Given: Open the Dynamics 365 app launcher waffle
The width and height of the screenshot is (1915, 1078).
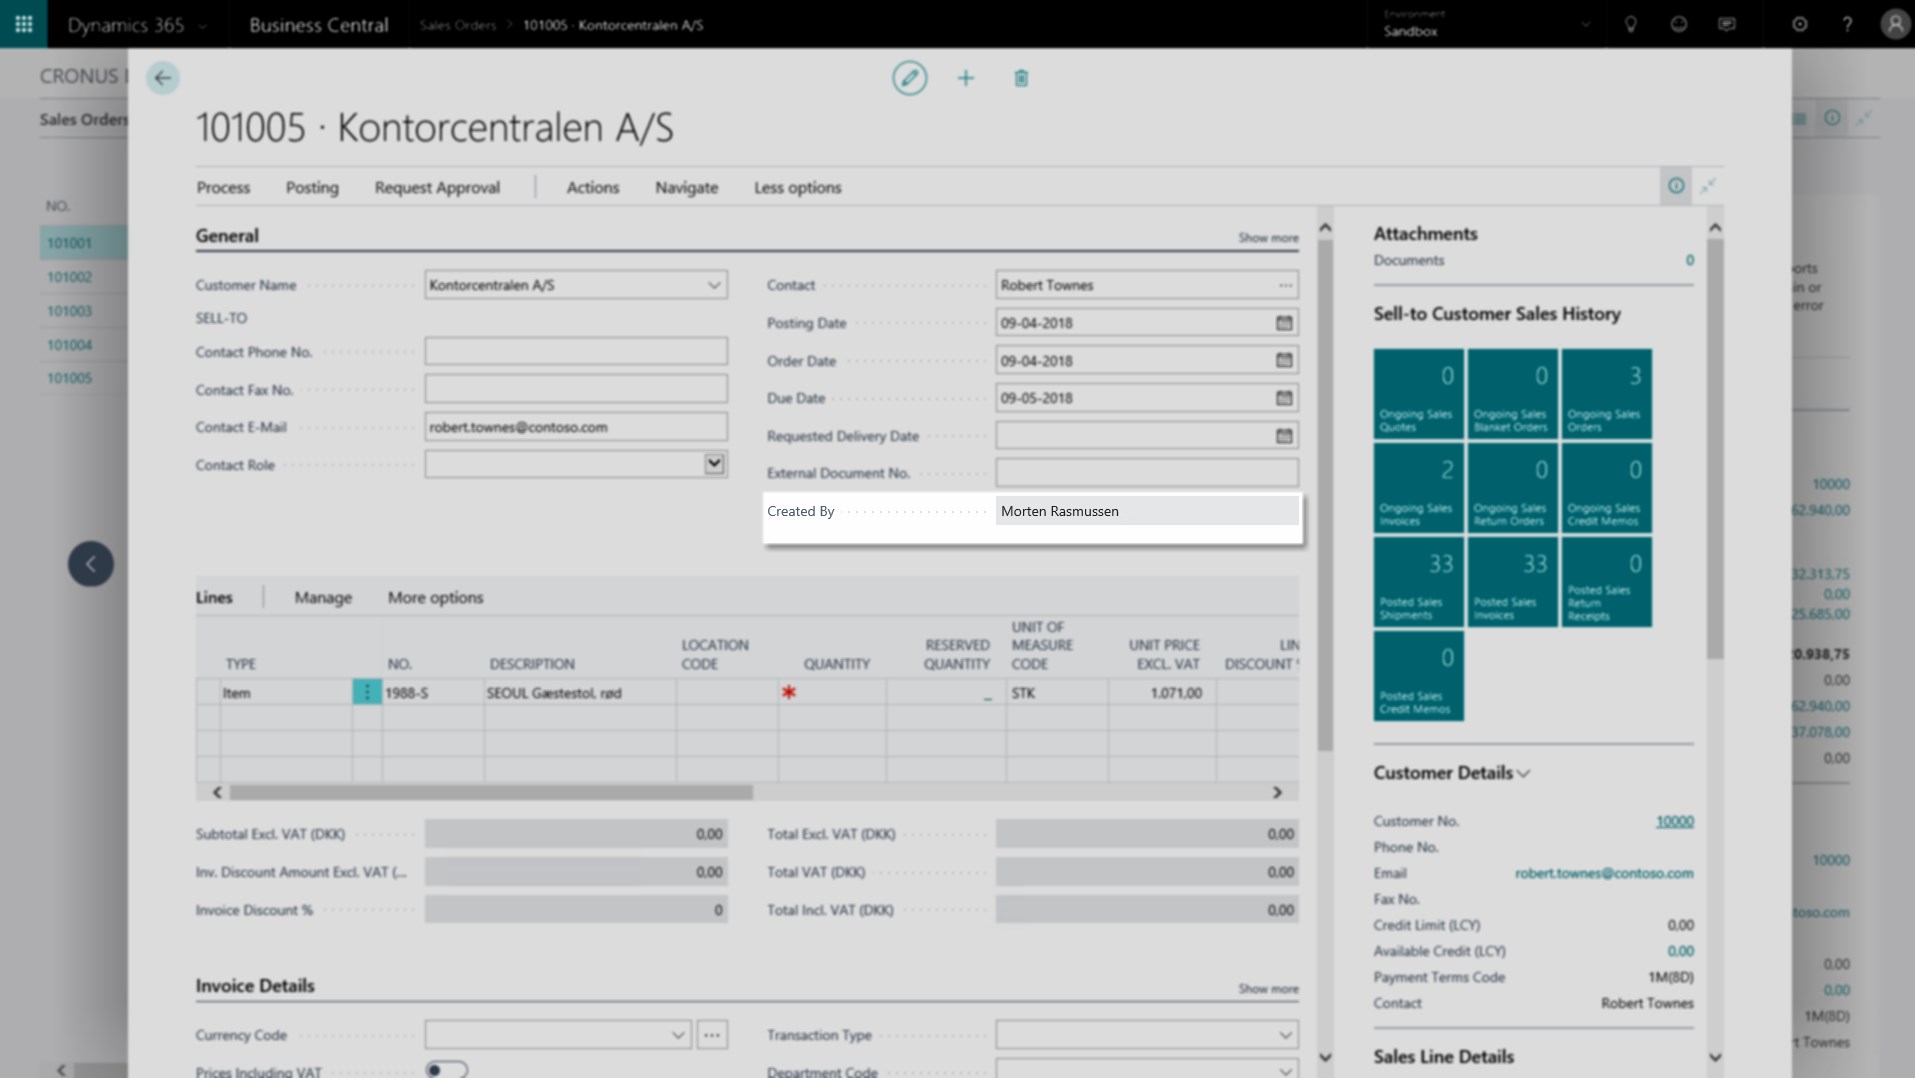Looking at the screenshot, I should 23,24.
